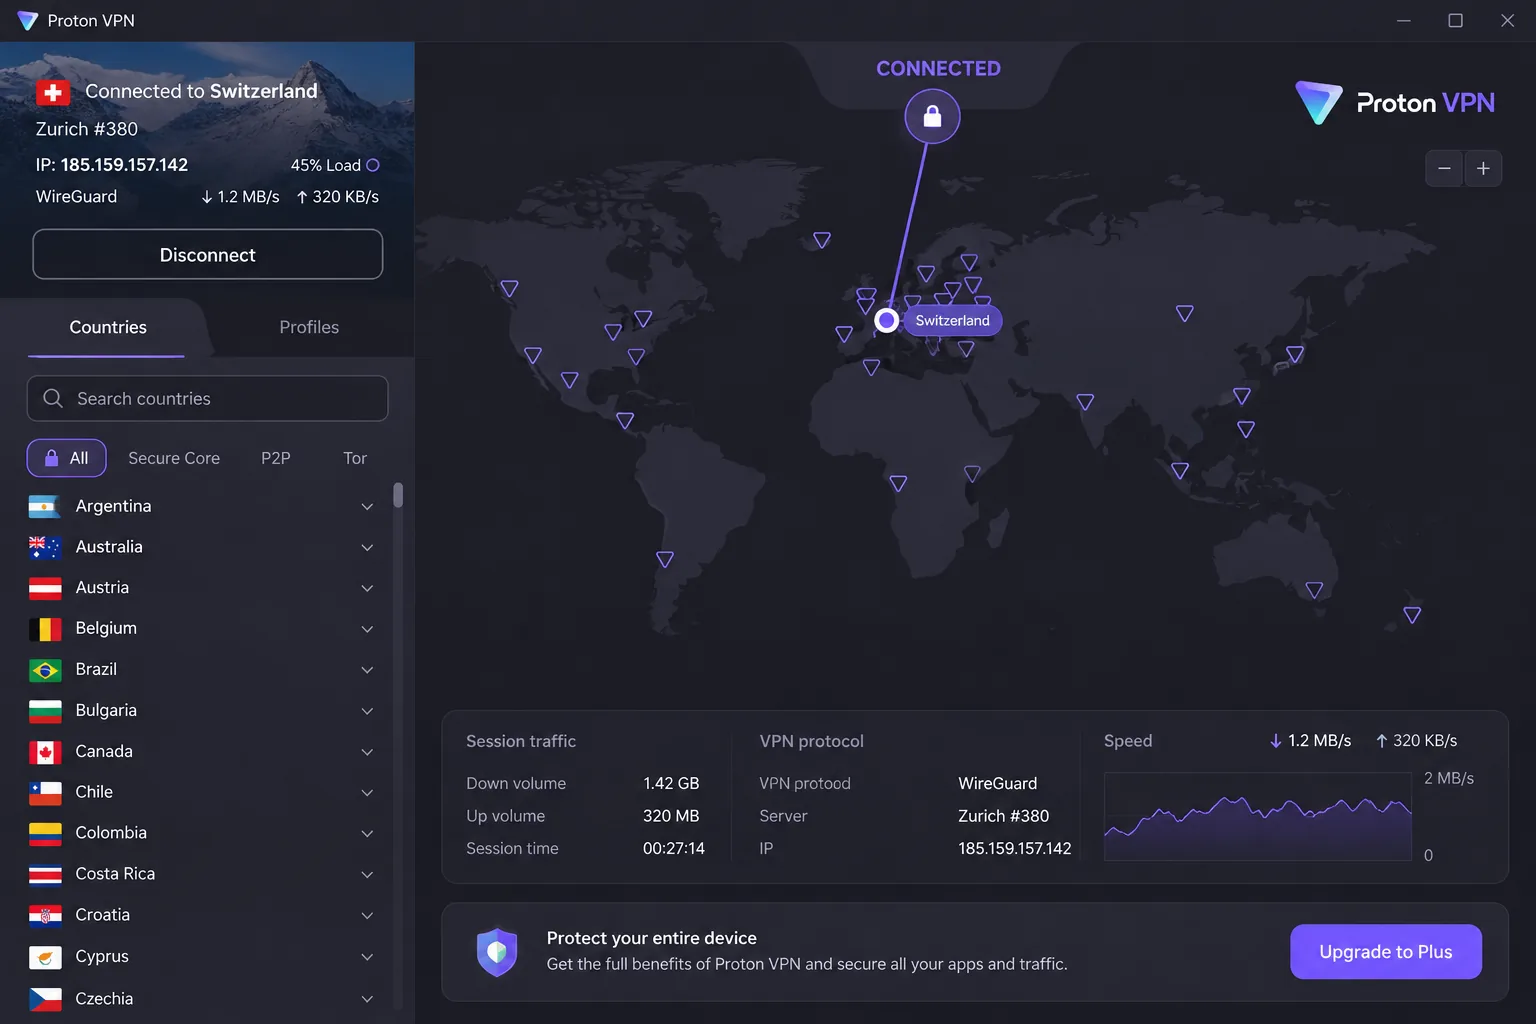Switch to the Countries tab
Viewport: 1536px width, 1024px height.
[107, 327]
